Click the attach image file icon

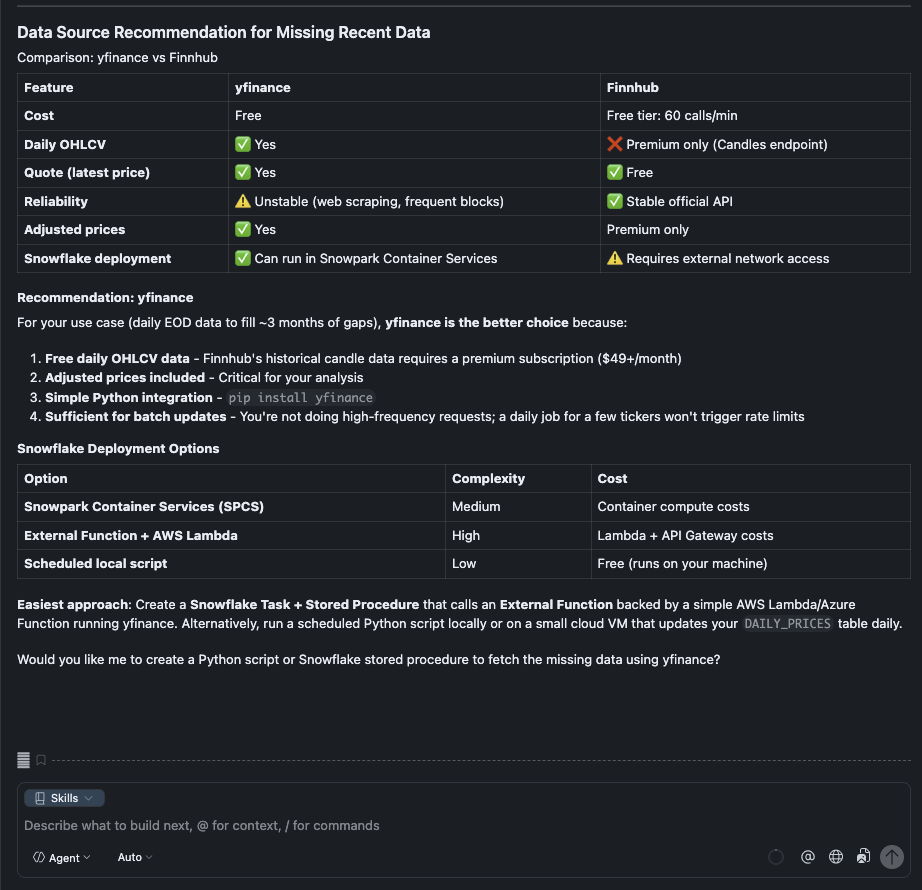coord(863,857)
